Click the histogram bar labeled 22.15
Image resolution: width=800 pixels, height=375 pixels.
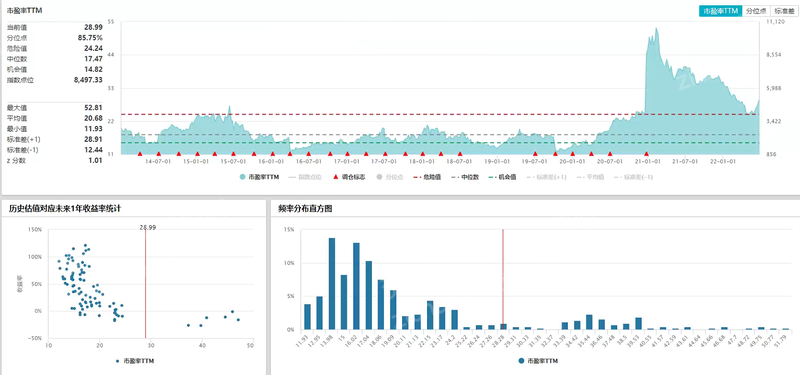point(430,315)
